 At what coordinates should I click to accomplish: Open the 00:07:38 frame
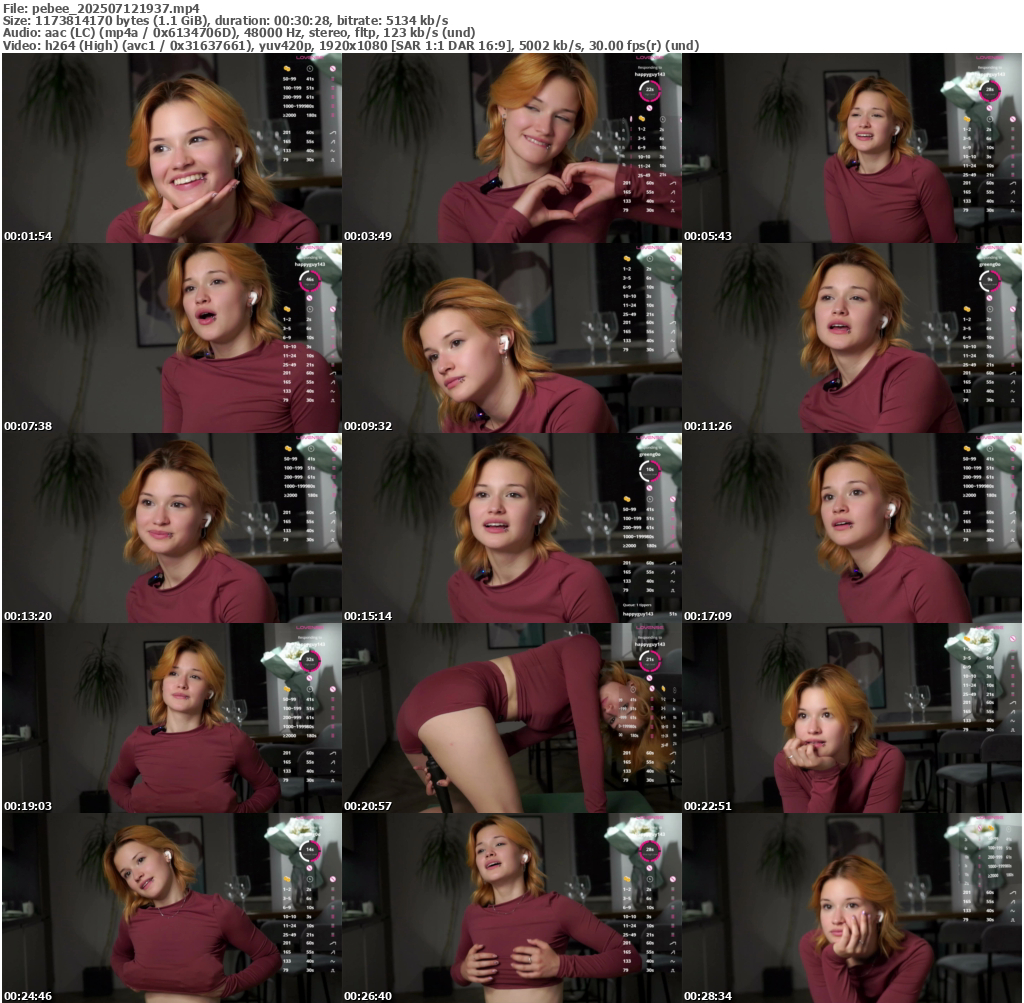[x=172, y=338]
